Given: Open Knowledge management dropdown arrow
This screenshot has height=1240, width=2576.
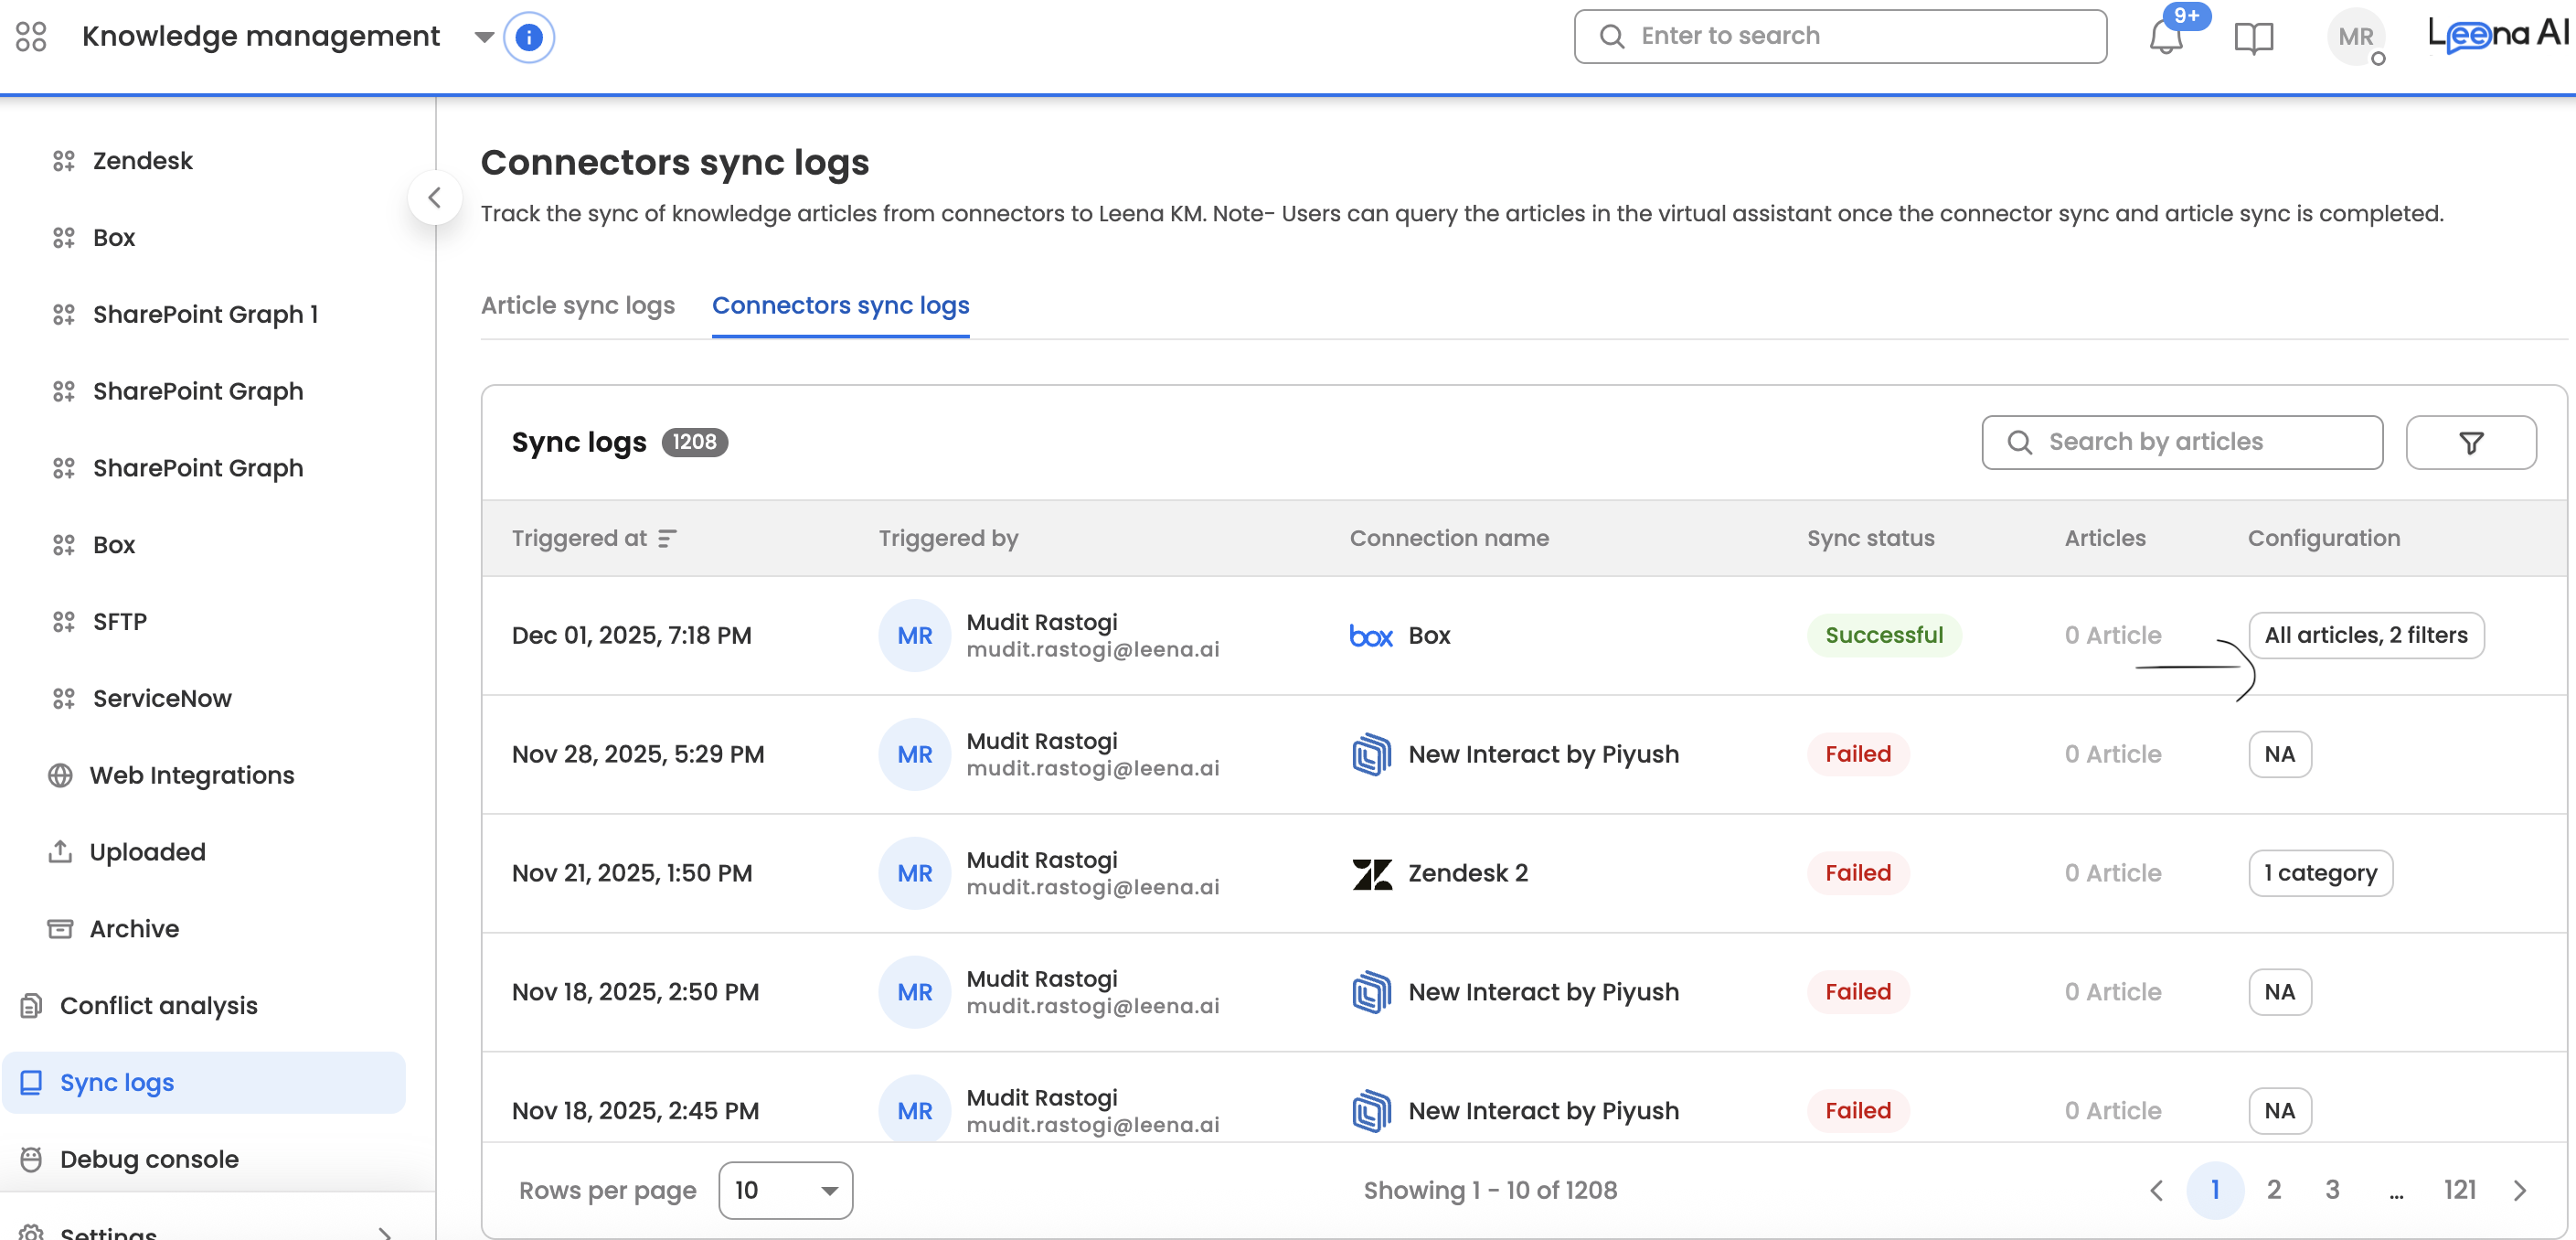Looking at the screenshot, I should point(484,37).
